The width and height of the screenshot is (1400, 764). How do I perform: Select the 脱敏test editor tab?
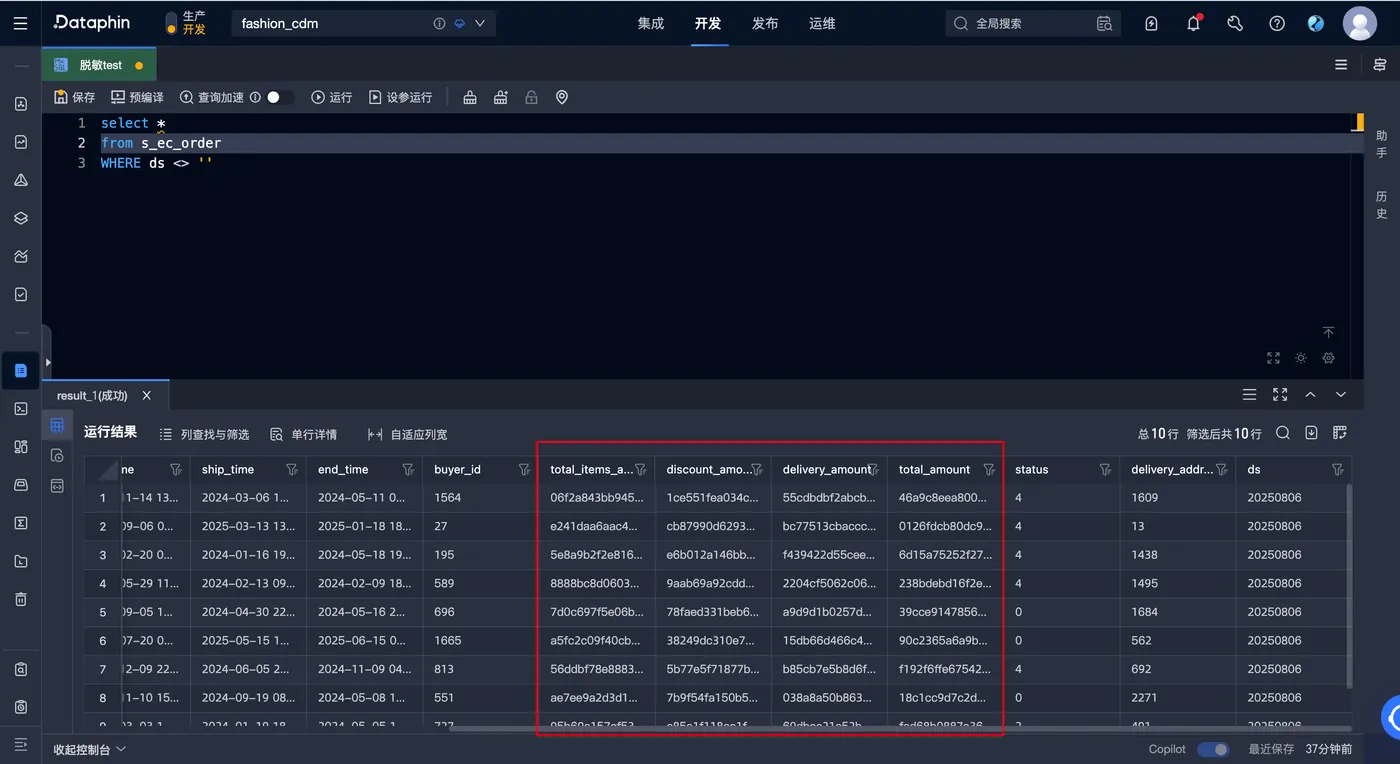point(98,65)
